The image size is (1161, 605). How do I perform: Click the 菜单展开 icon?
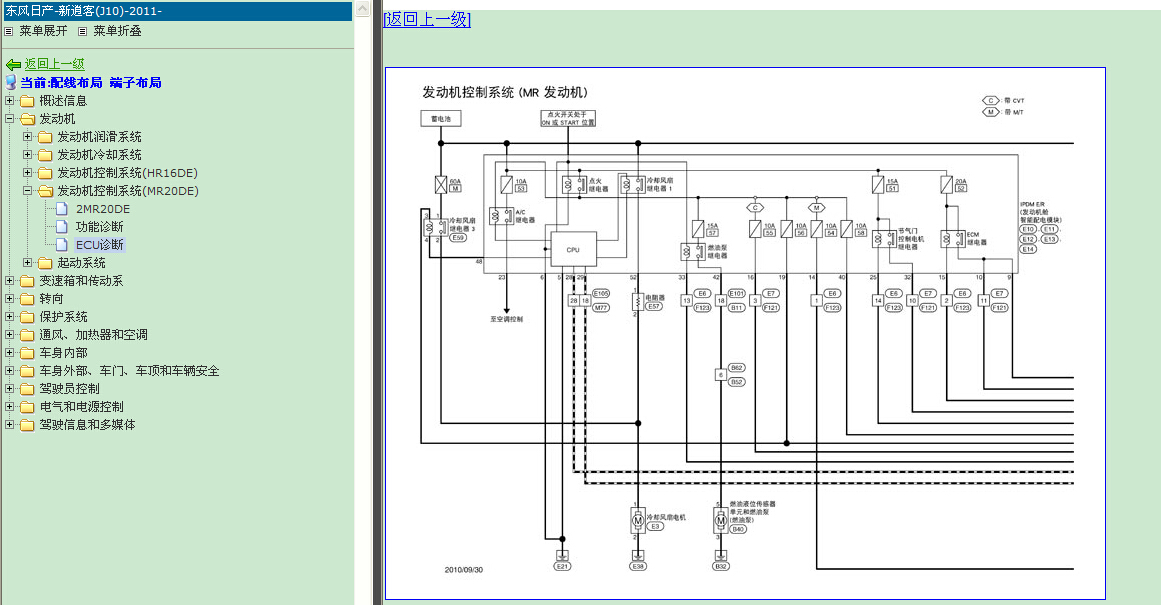[x=9, y=31]
